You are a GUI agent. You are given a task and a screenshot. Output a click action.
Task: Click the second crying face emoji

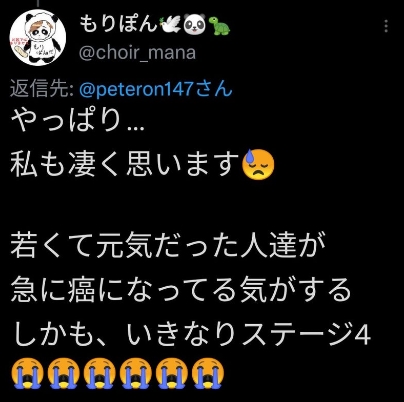pos(63,374)
